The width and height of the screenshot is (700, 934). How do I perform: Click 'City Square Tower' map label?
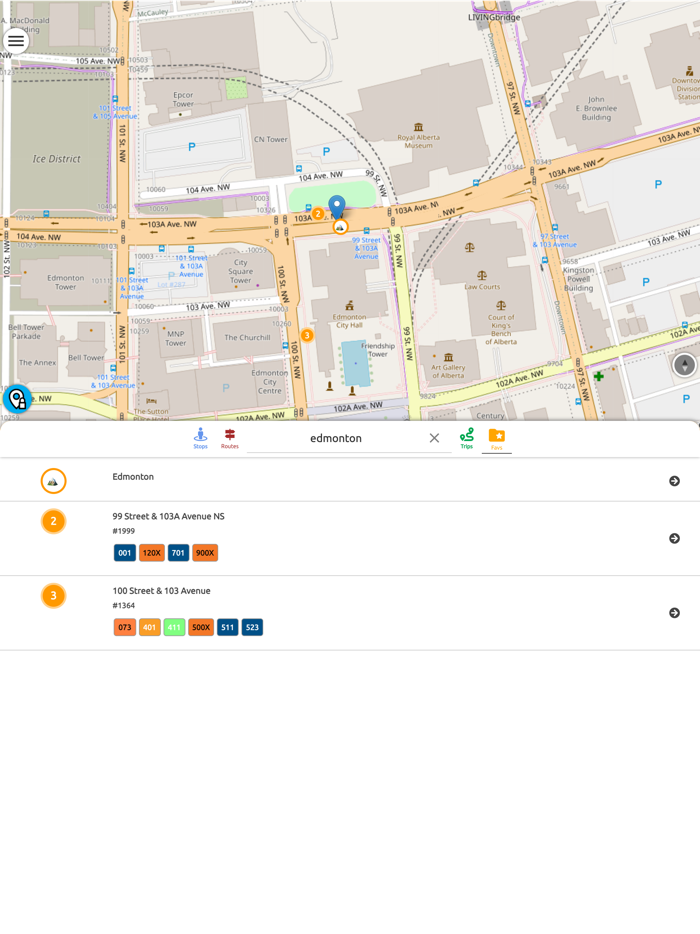click(x=241, y=271)
